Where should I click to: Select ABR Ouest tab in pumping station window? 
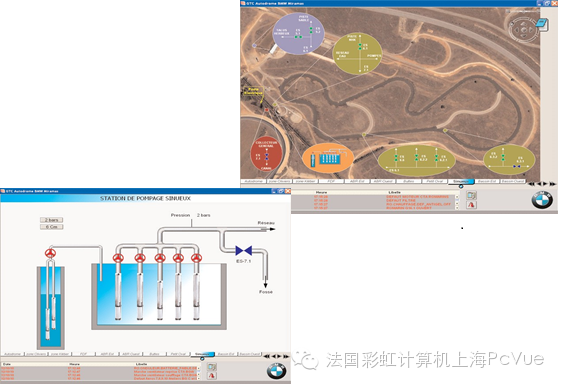[x=131, y=354]
